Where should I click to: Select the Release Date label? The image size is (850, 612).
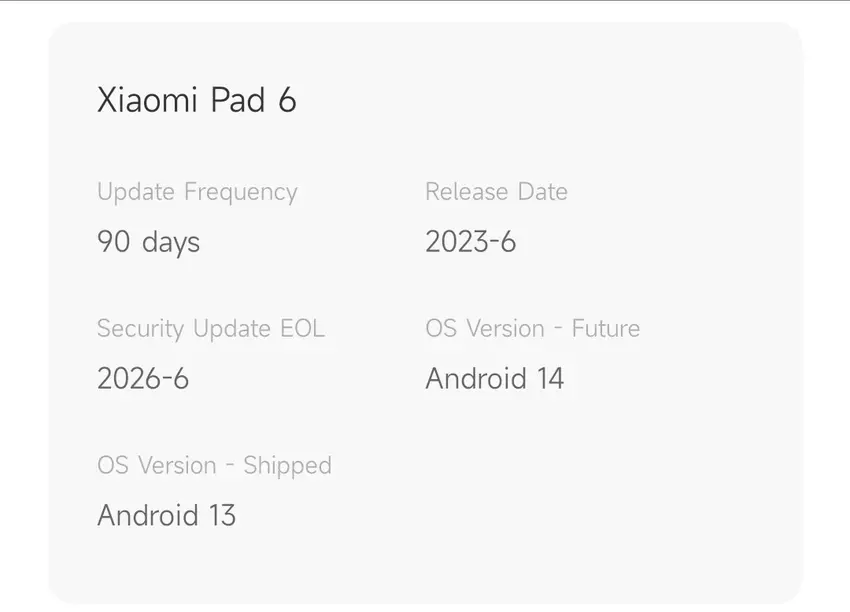(496, 192)
